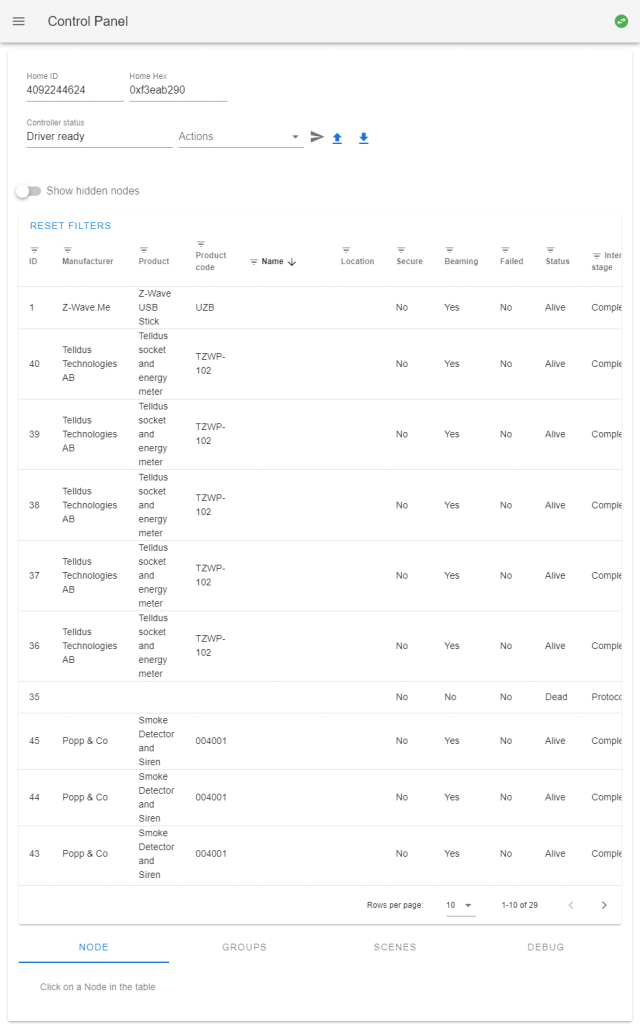640x1024 pixels.
Task: Open the Rows per page selector
Action: point(460,905)
